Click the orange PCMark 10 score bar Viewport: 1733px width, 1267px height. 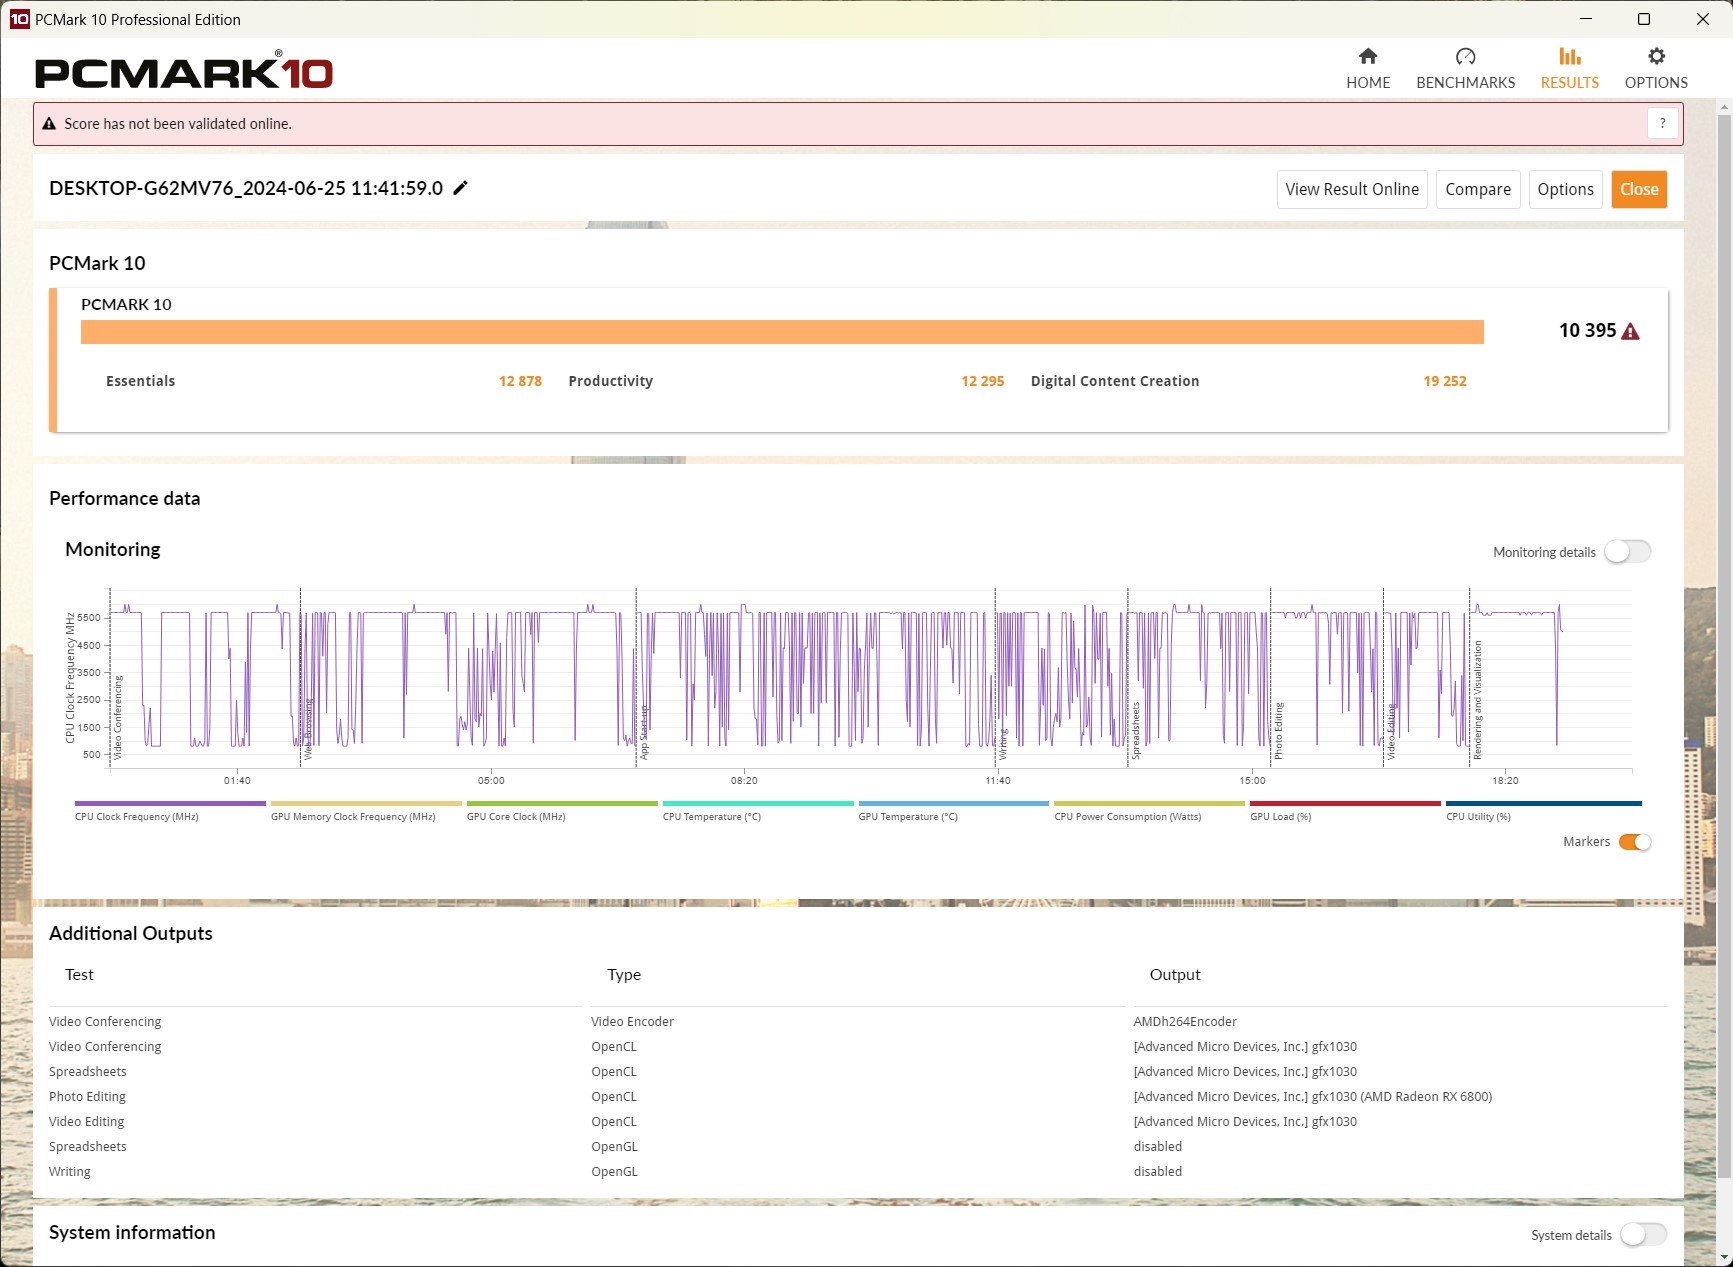click(x=782, y=332)
